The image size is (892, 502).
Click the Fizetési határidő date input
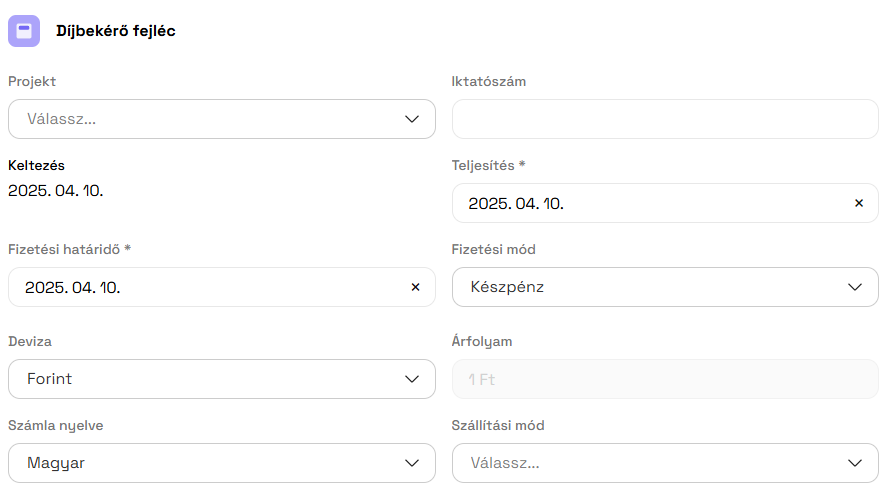[200, 287]
